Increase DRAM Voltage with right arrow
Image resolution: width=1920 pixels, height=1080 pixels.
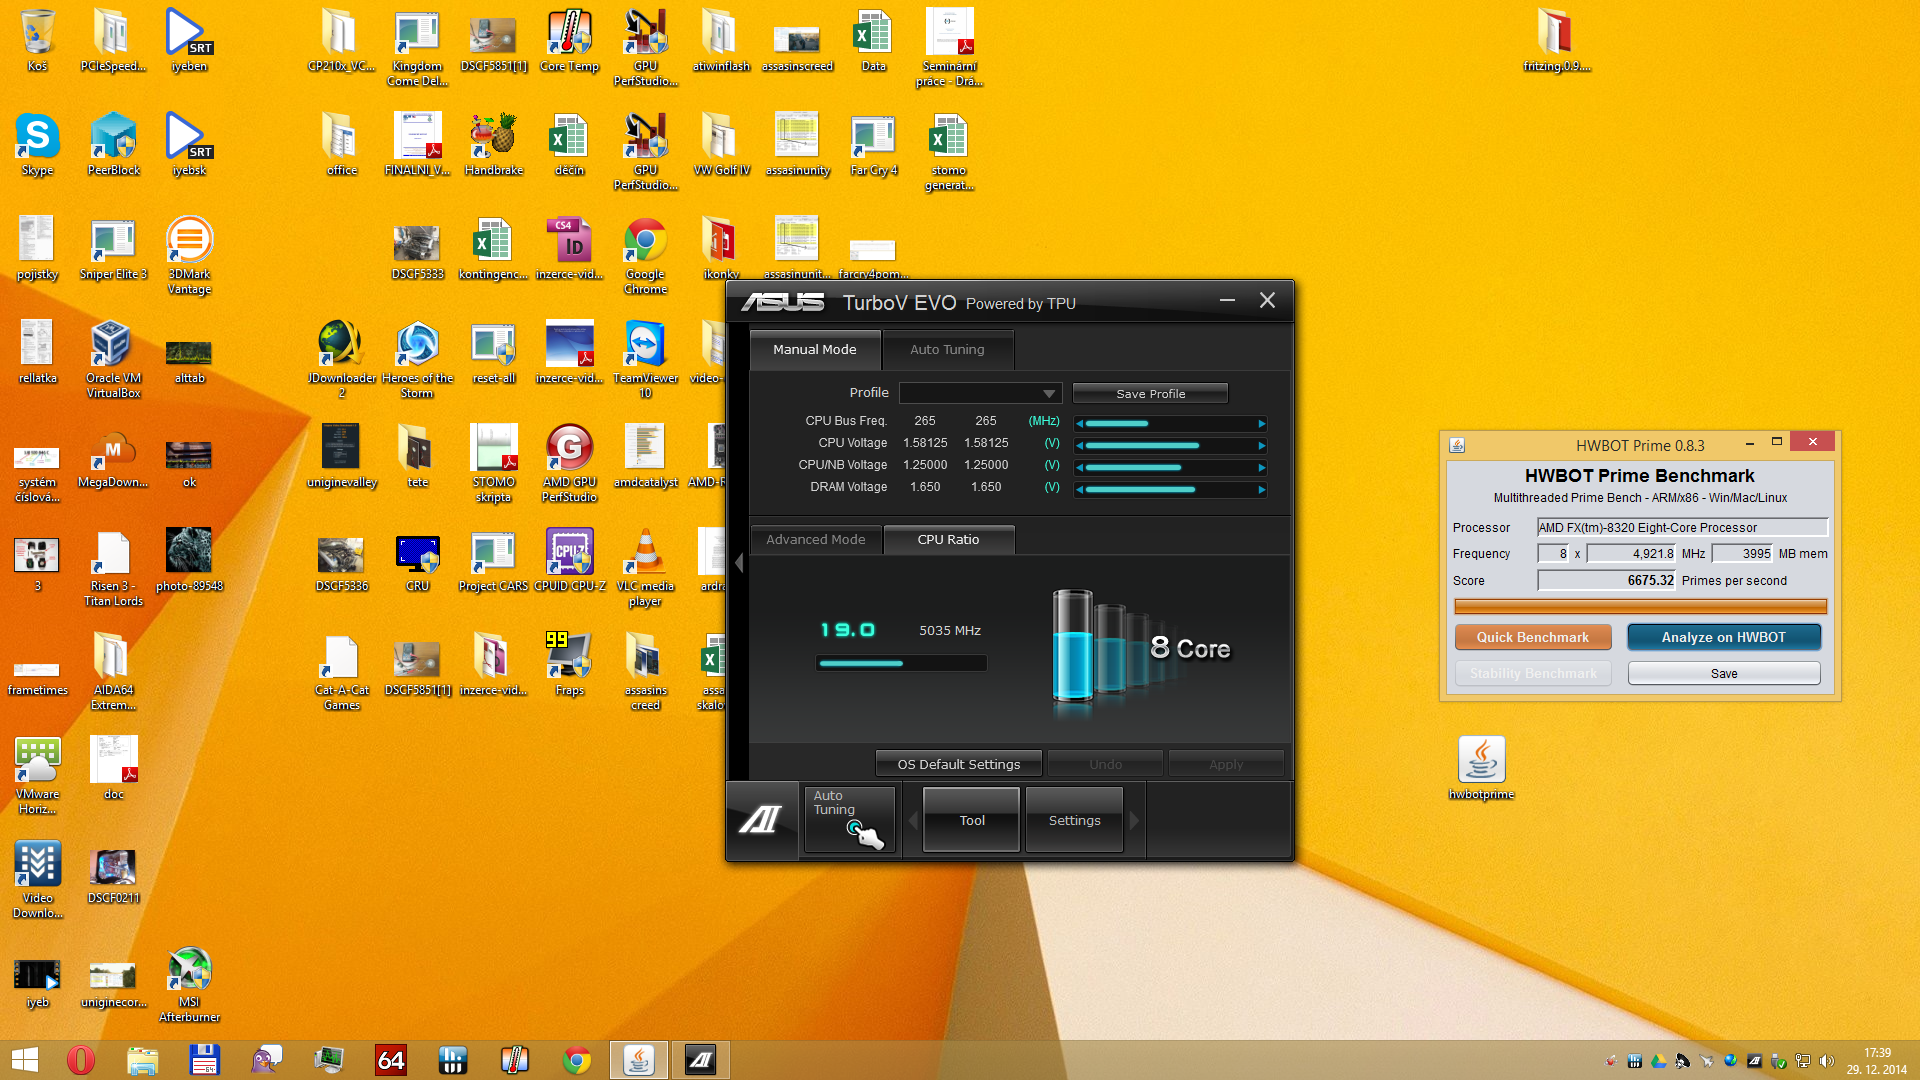click(1261, 490)
